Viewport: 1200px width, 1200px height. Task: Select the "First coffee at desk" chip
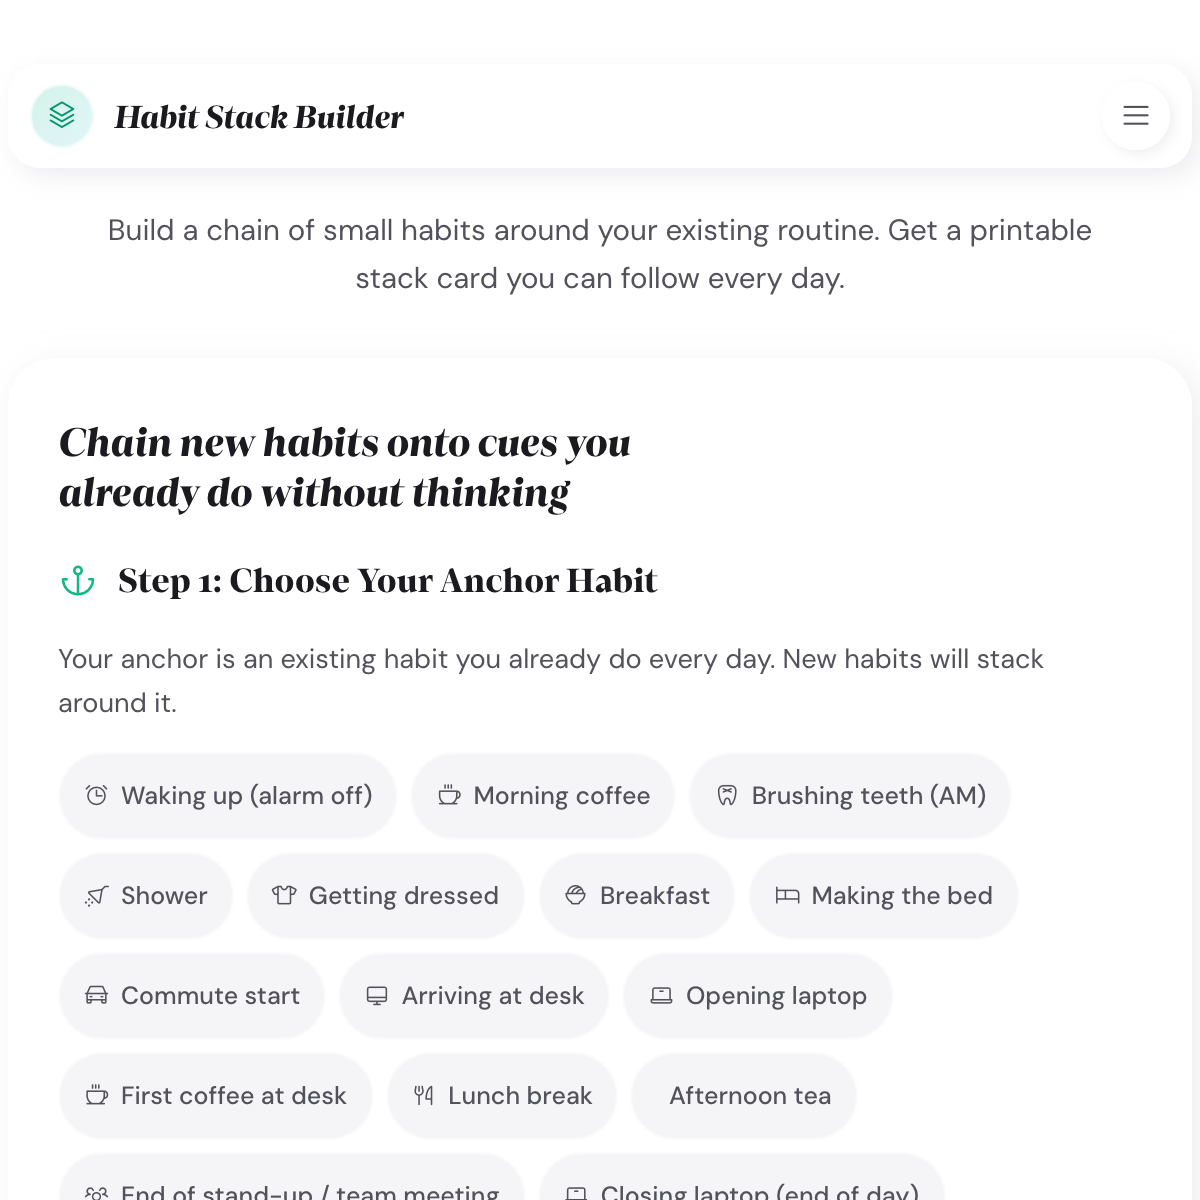pos(215,1095)
